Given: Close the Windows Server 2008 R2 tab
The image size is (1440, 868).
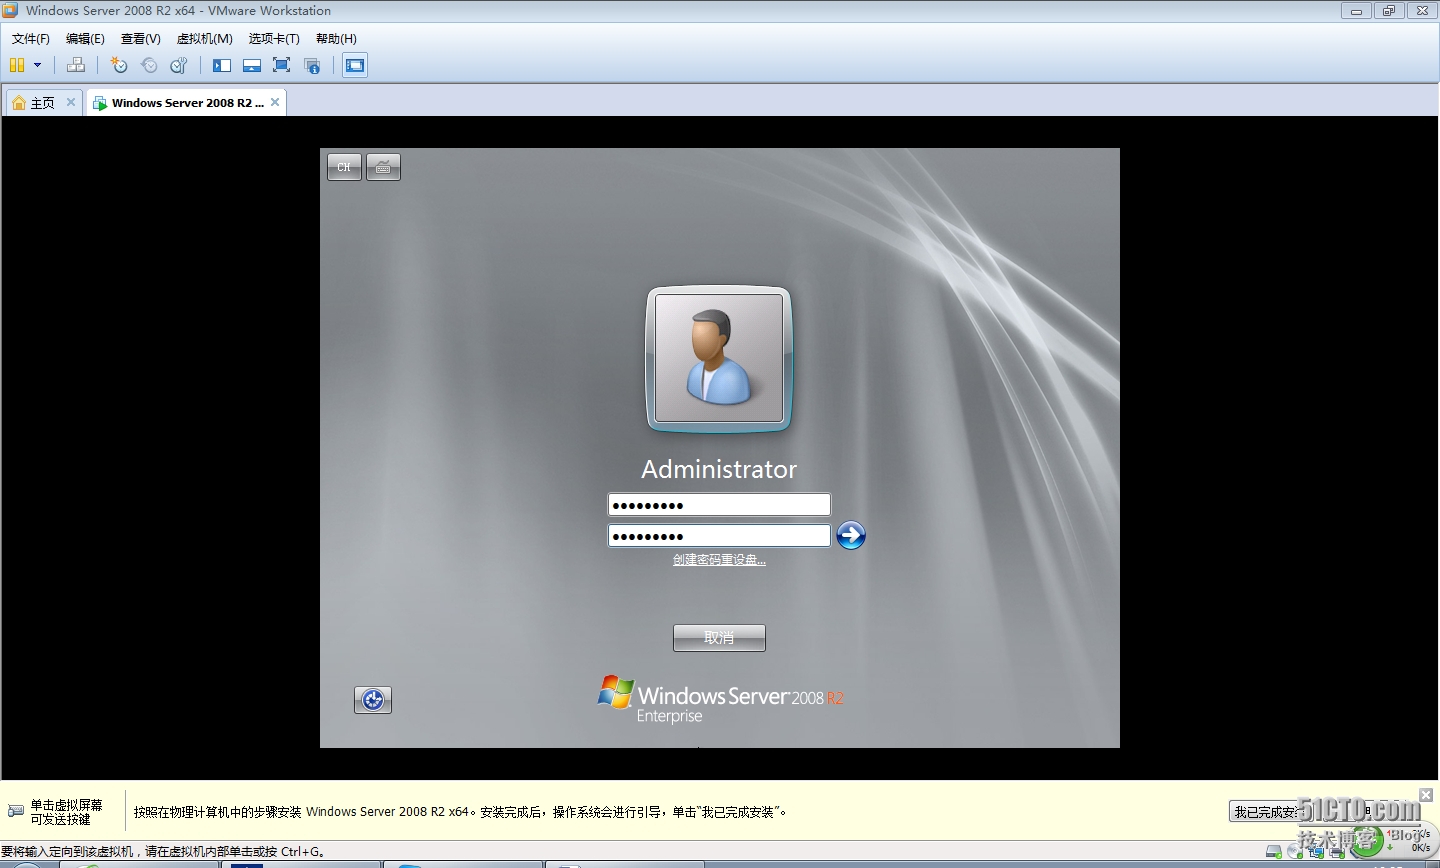Looking at the screenshot, I should [x=275, y=102].
